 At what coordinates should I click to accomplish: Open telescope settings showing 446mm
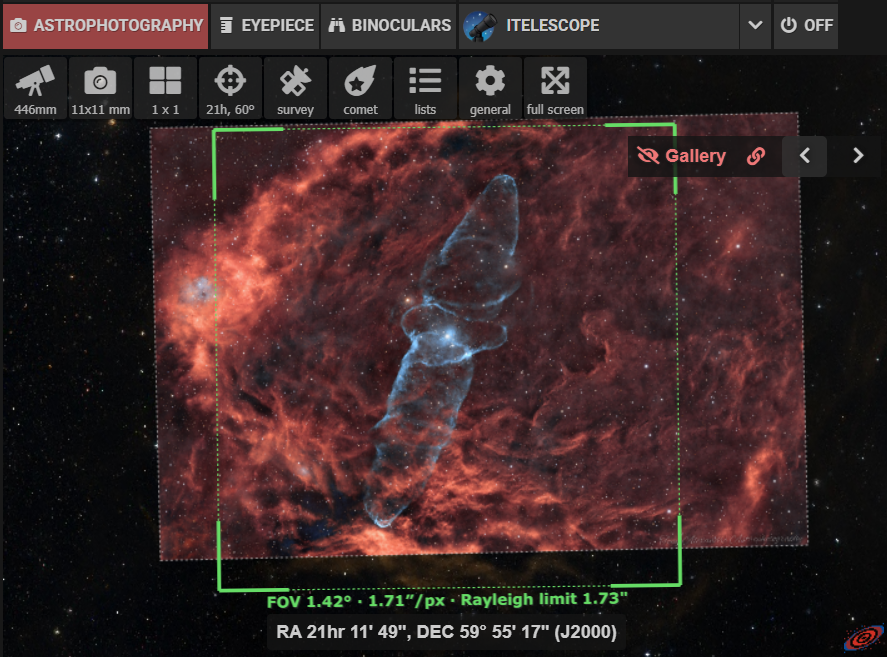point(35,88)
